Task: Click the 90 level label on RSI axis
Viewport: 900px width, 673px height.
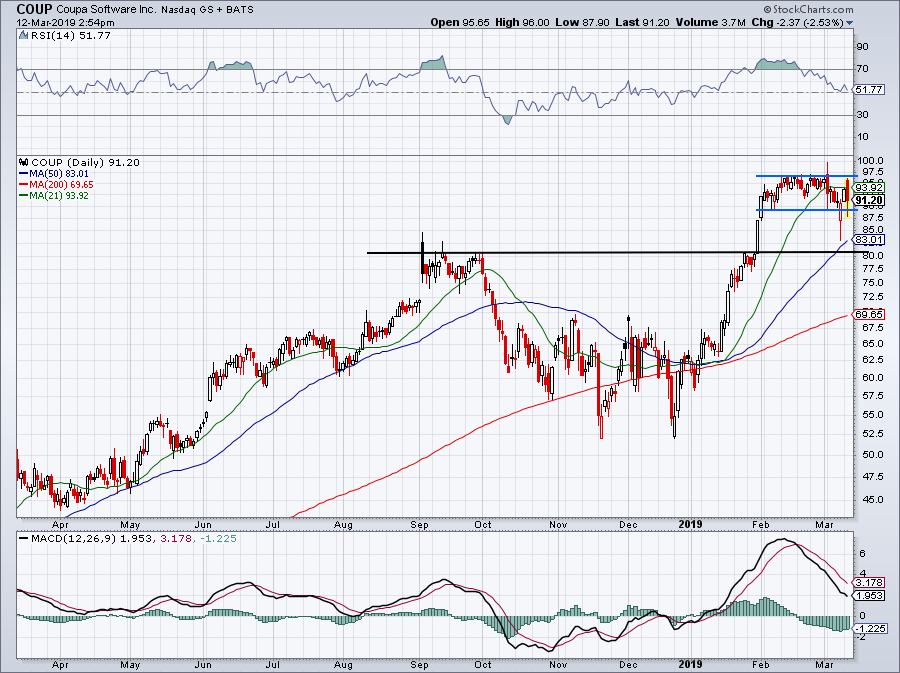Action: click(862, 46)
